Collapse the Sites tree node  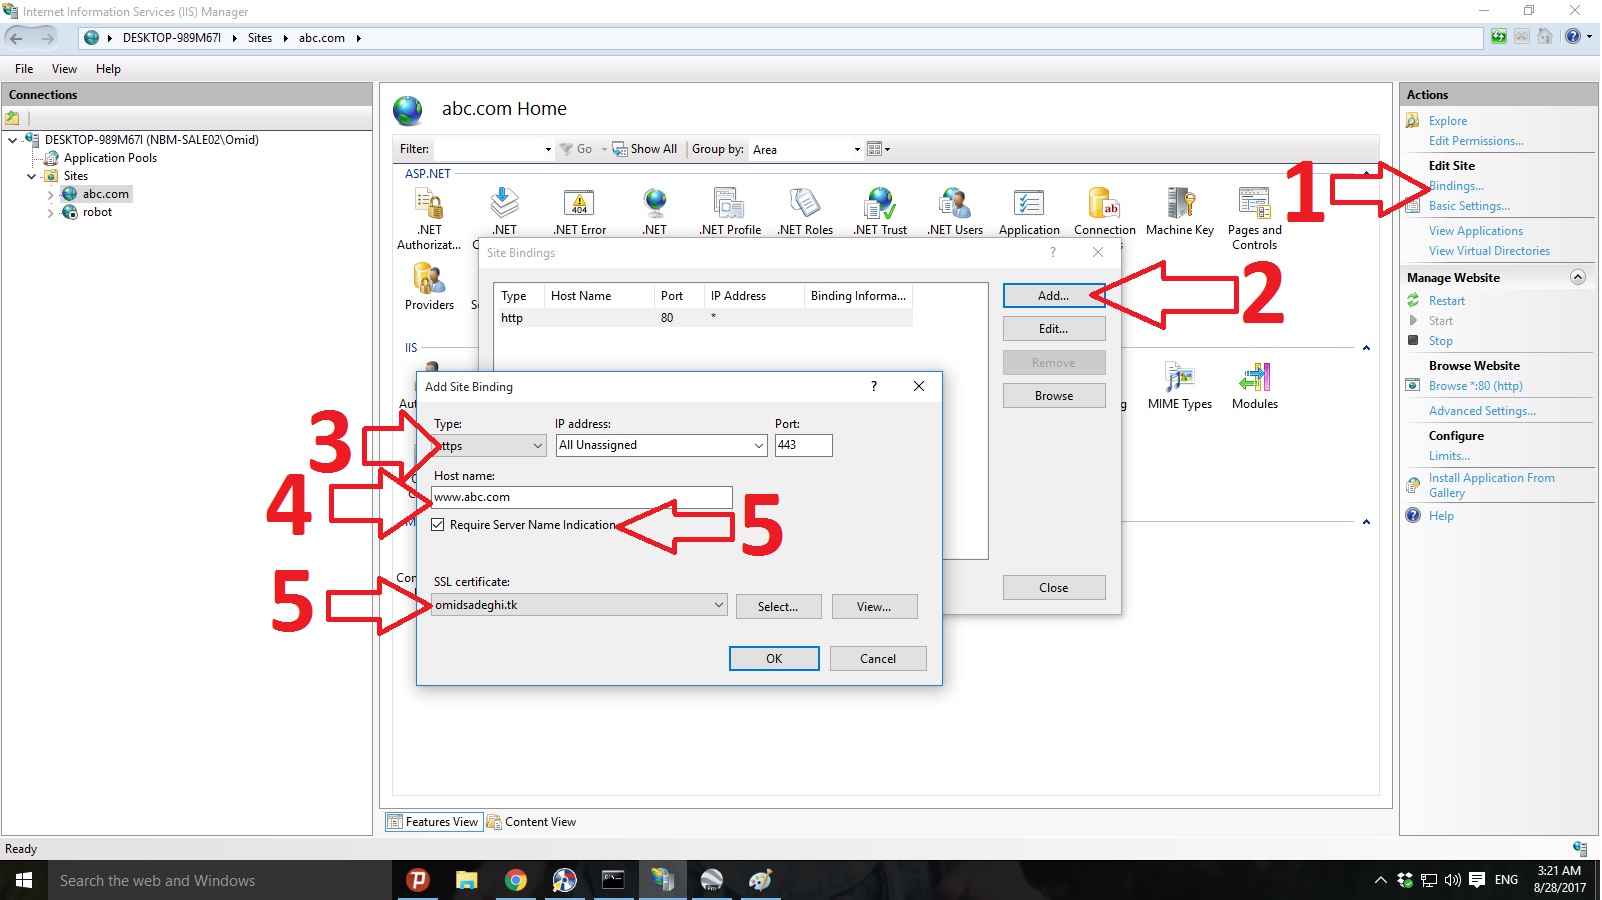32,176
